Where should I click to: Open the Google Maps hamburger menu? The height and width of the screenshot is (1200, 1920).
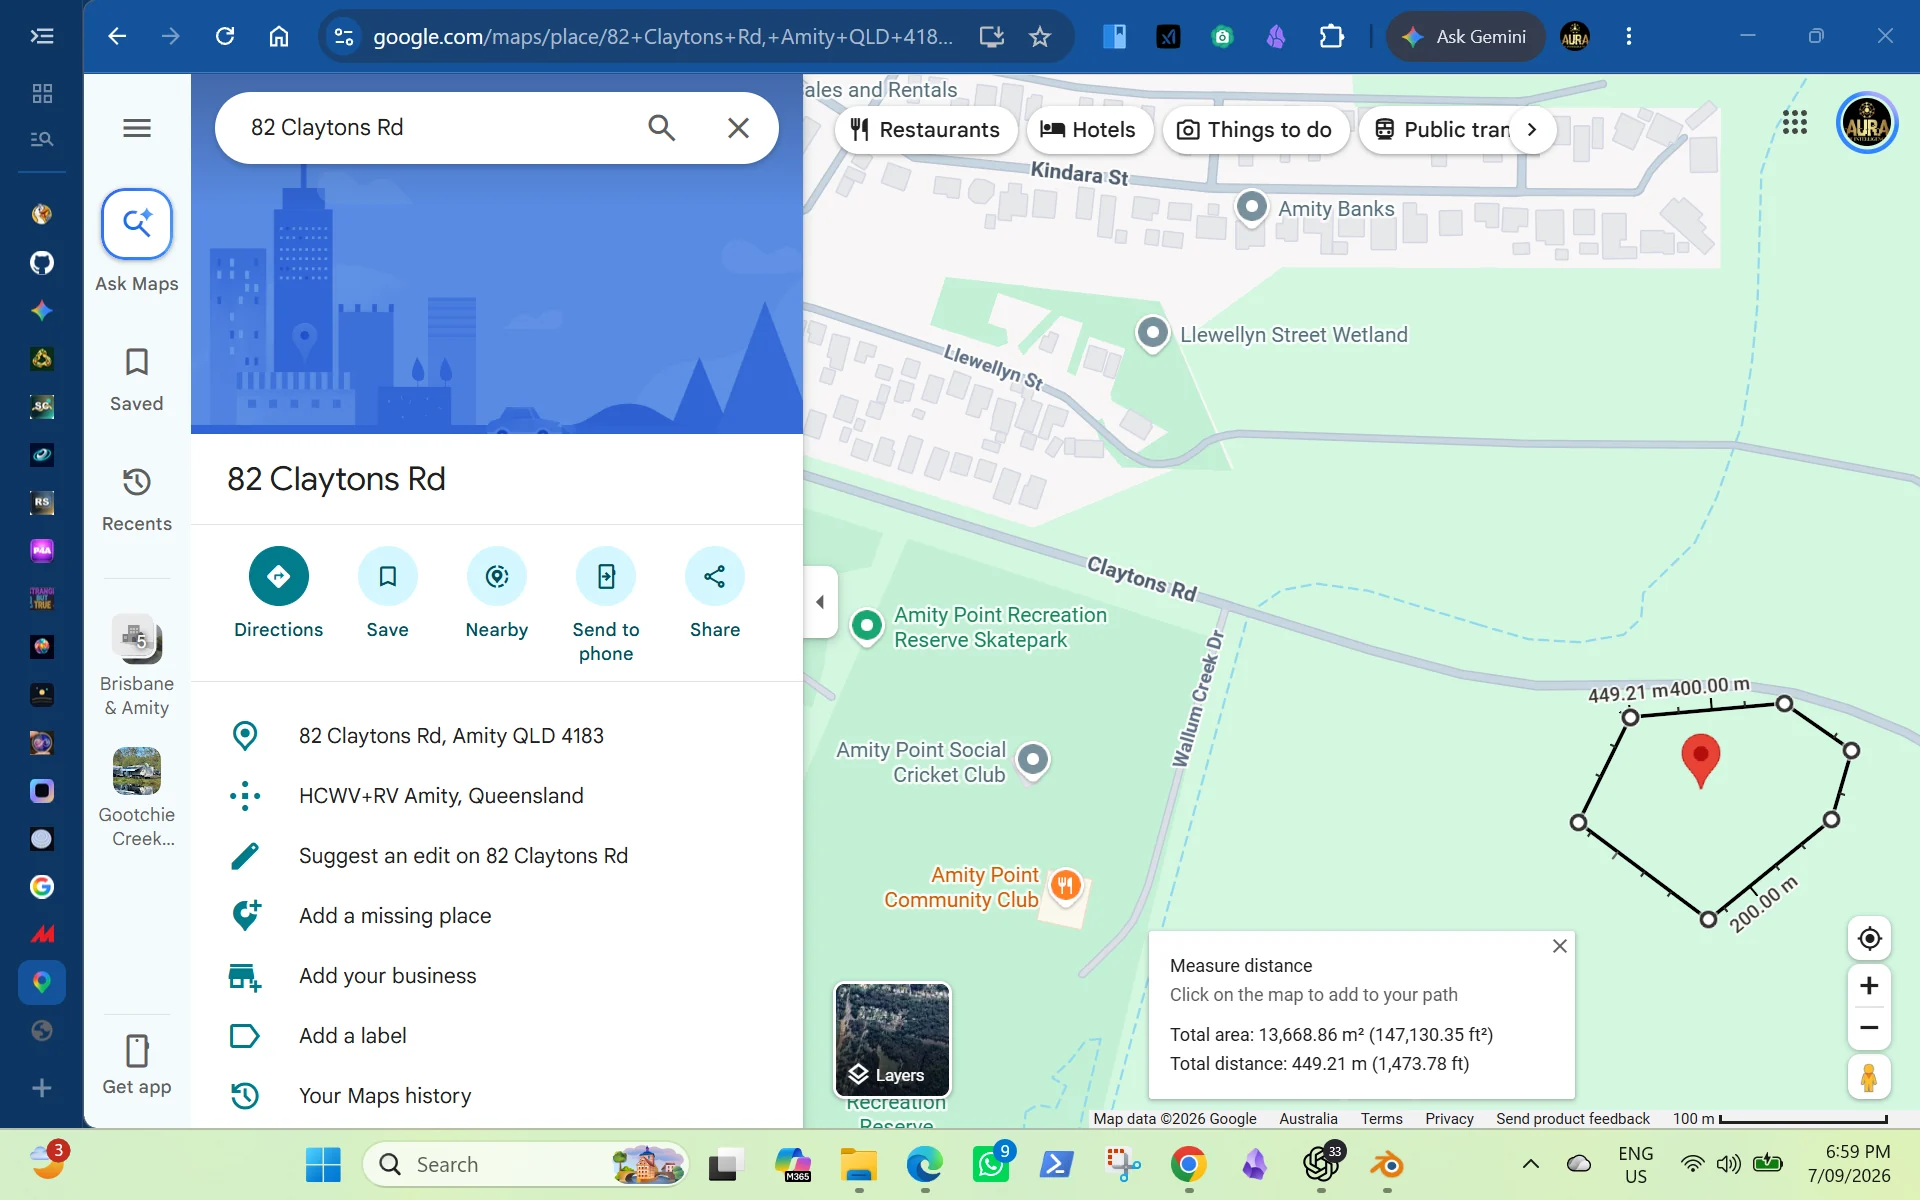coord(137,128)
